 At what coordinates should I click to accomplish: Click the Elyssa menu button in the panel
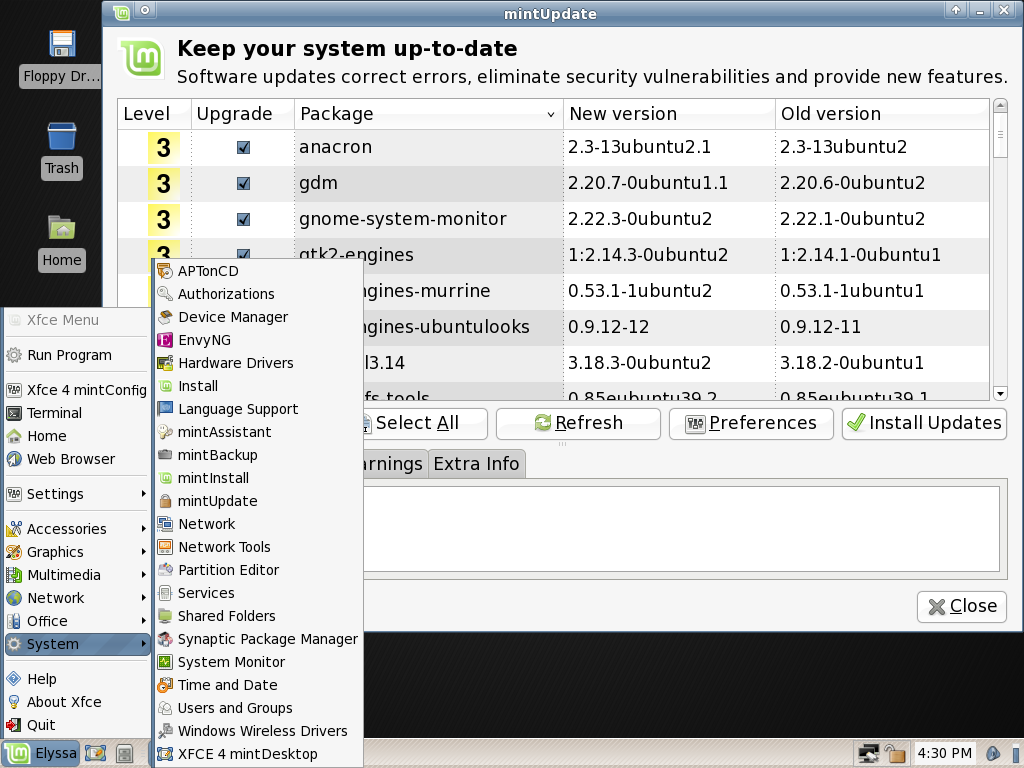[x=41, y=754]
